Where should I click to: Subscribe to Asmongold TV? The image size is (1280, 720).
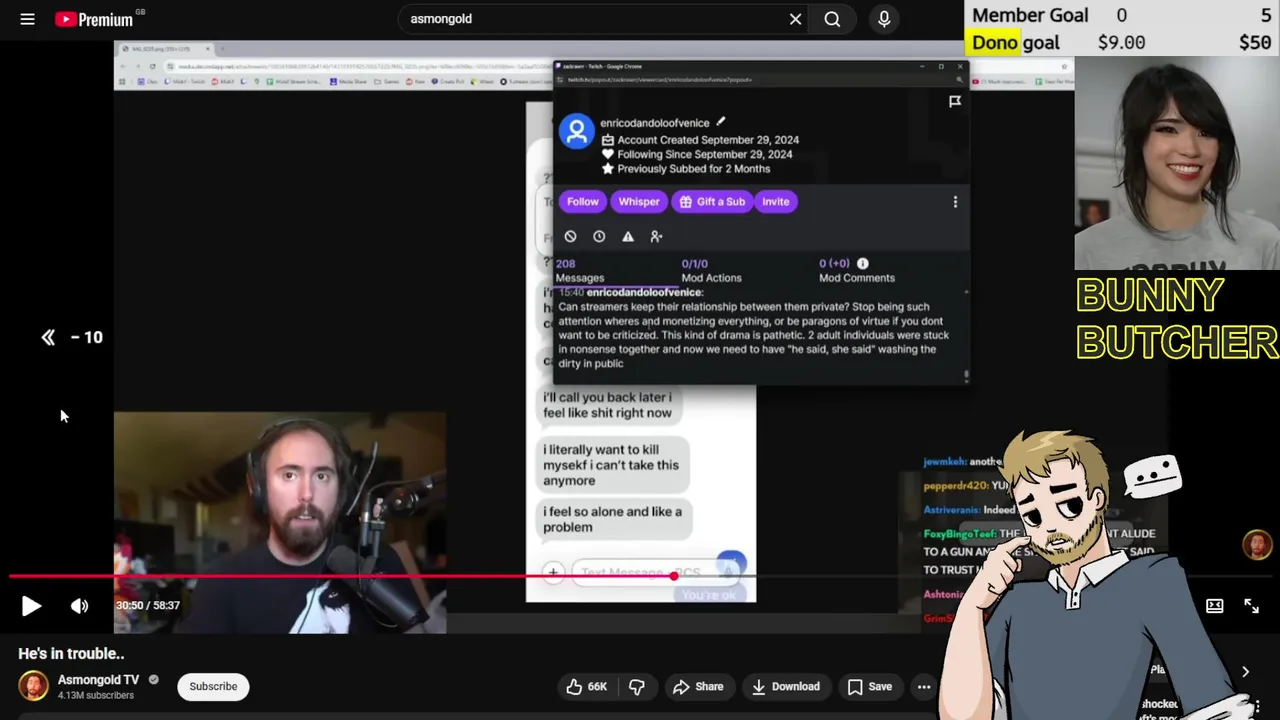(213, 686)
